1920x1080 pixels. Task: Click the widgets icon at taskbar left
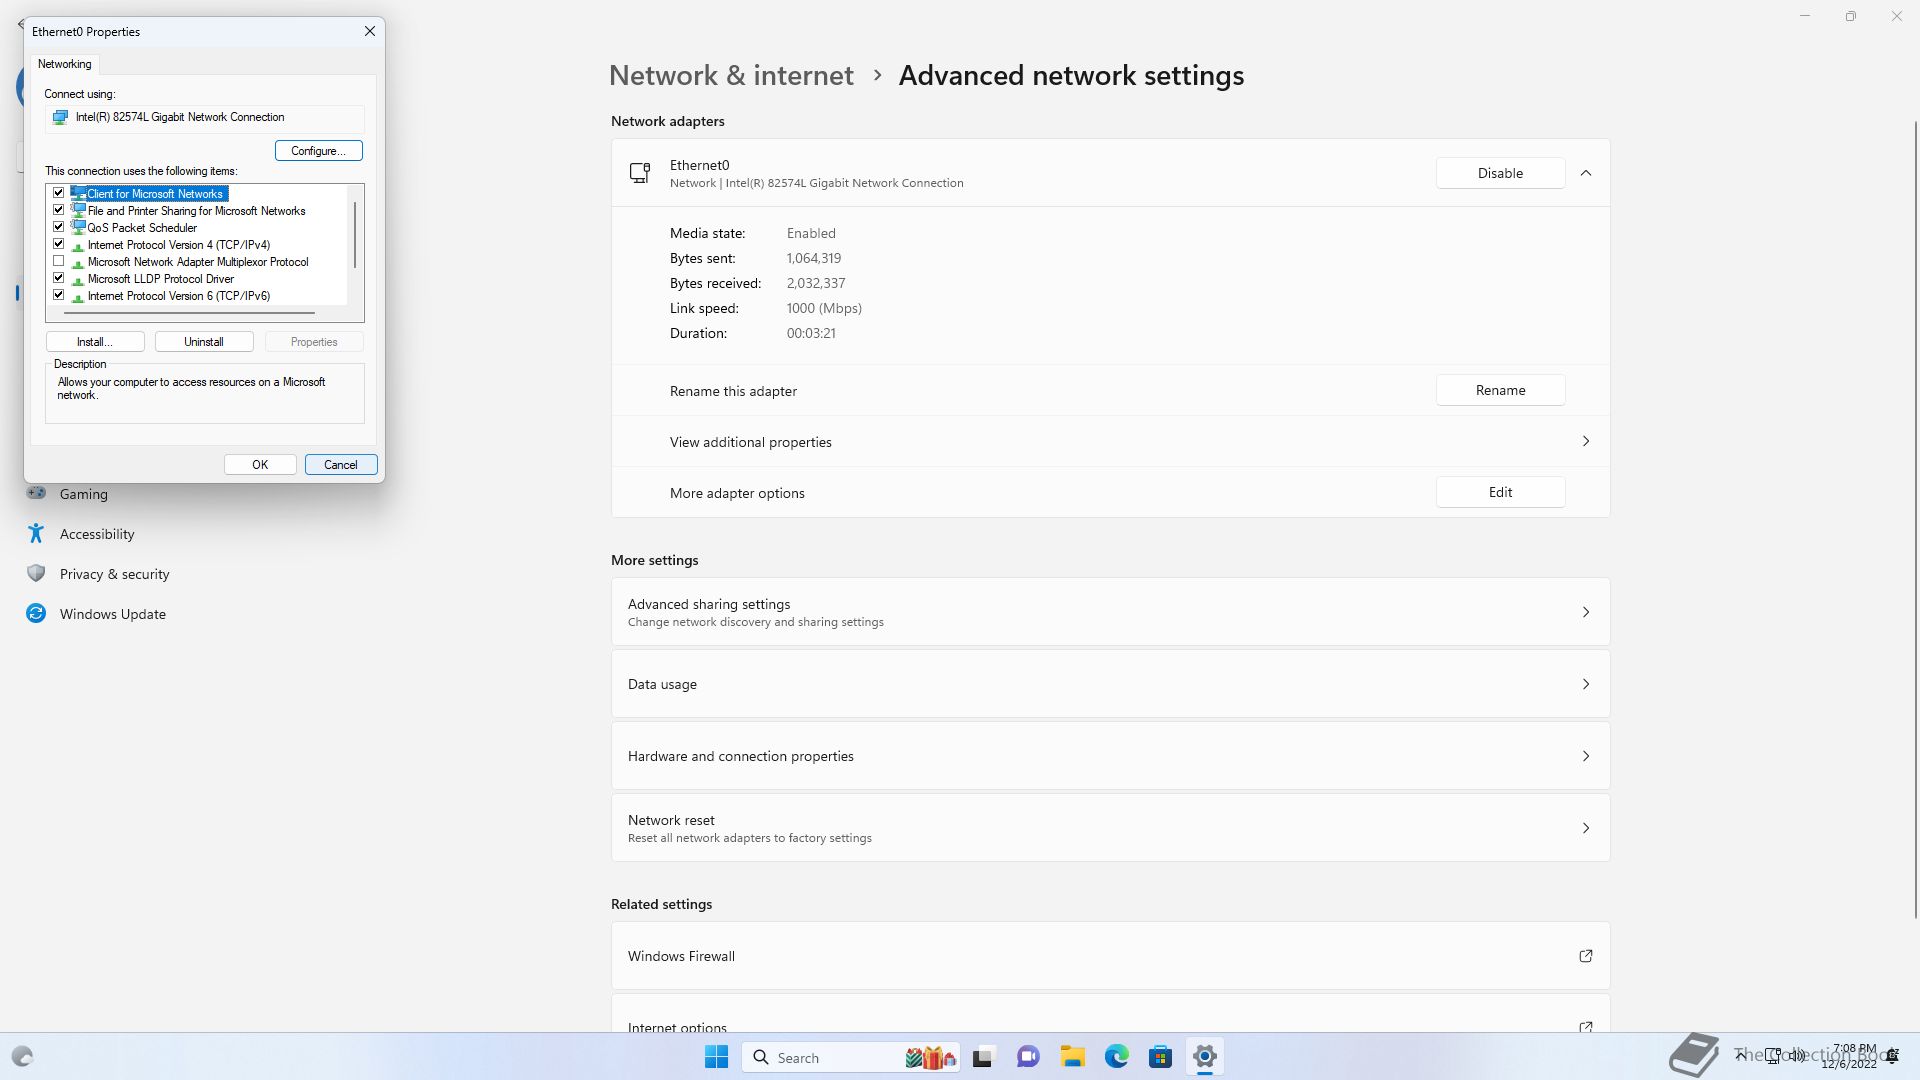[x=22, y=1057]
